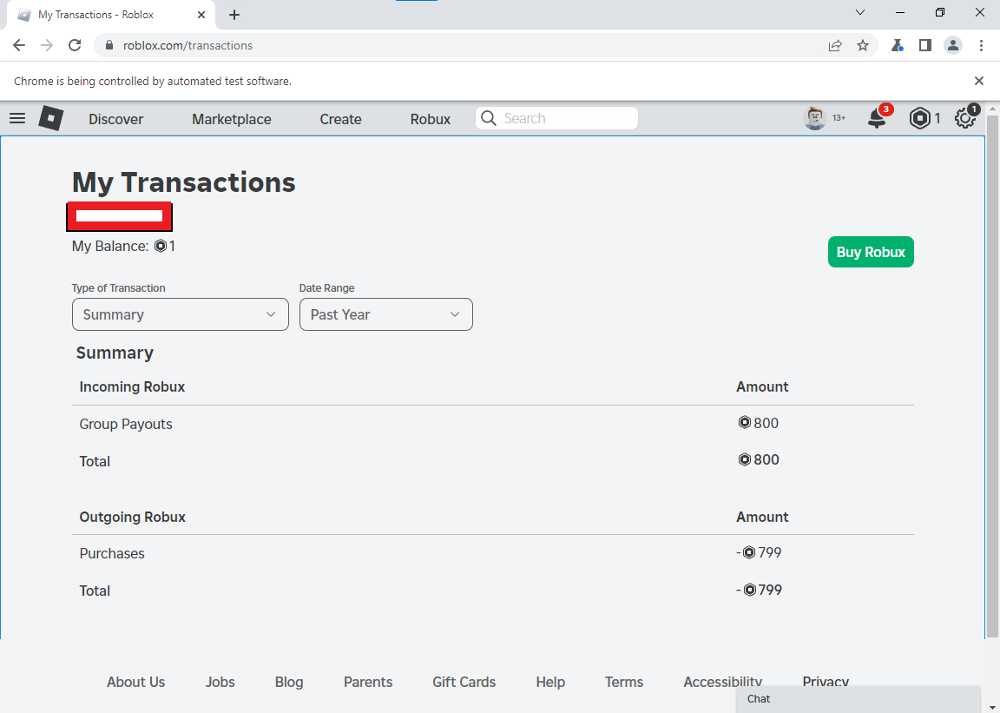Open the Jobs footer link

220,682
